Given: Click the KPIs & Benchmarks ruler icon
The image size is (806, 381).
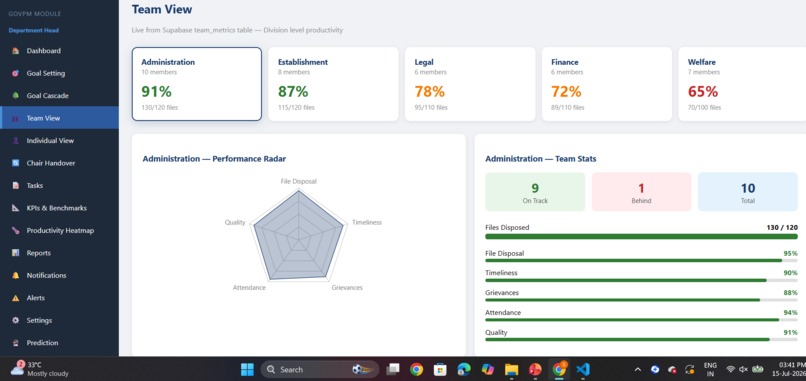Looking at the screenshot, I should (x=15, y=208).
